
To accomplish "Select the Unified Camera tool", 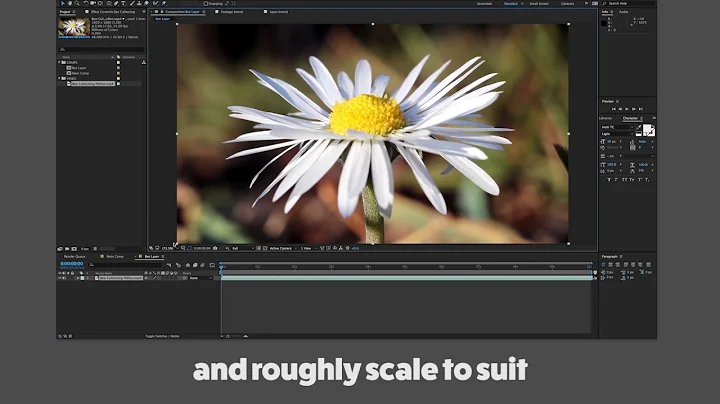I will coord(93,3).
